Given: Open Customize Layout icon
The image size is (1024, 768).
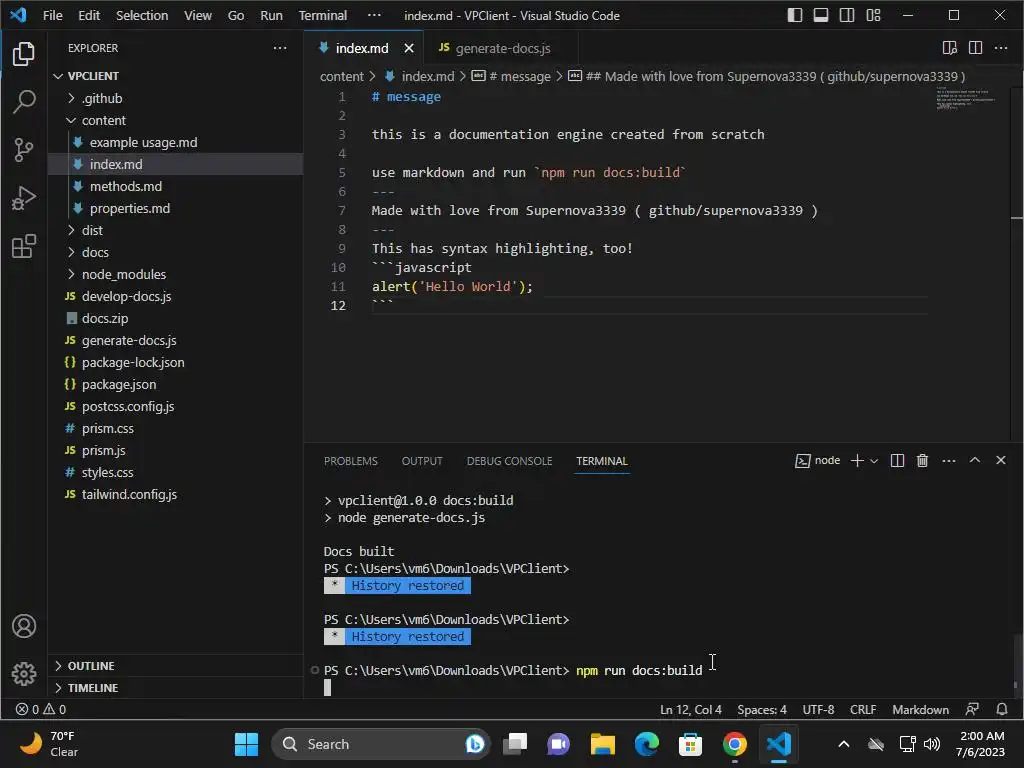Looking at the screenshot, I should click(873, 15).
